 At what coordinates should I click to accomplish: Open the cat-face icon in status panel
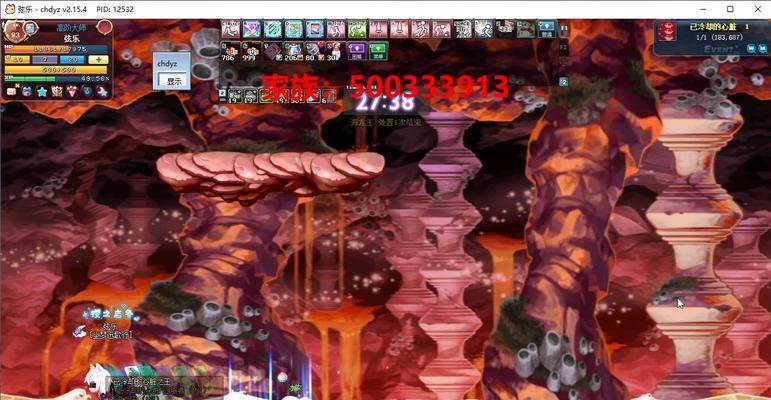coord(27,92)
